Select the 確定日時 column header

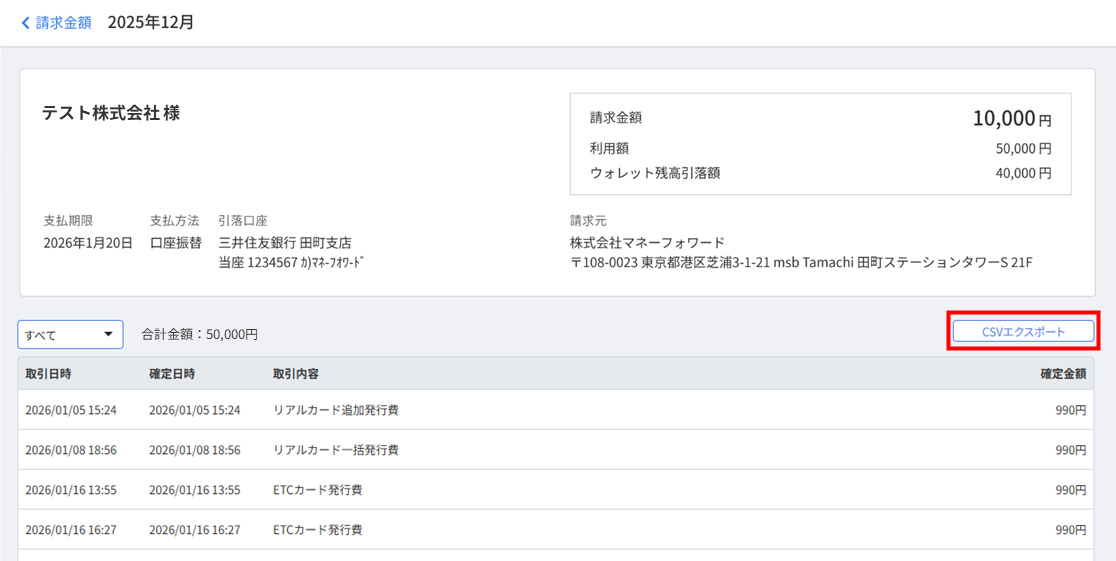click(172, 374)
